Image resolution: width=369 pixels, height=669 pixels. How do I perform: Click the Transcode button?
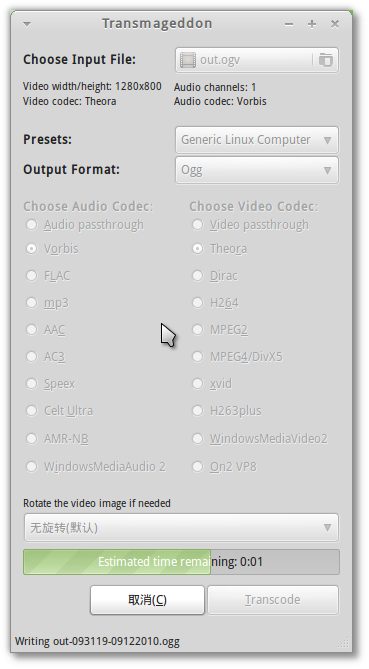[273, 600]
